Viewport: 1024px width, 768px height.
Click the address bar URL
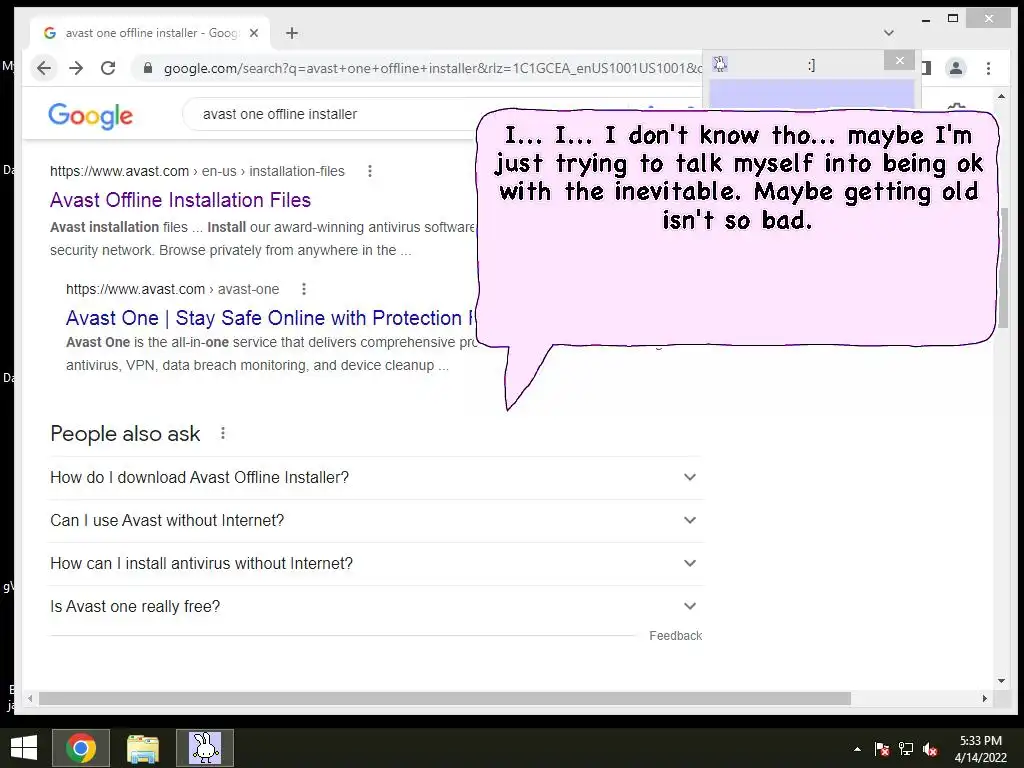(x=431, y=68)
